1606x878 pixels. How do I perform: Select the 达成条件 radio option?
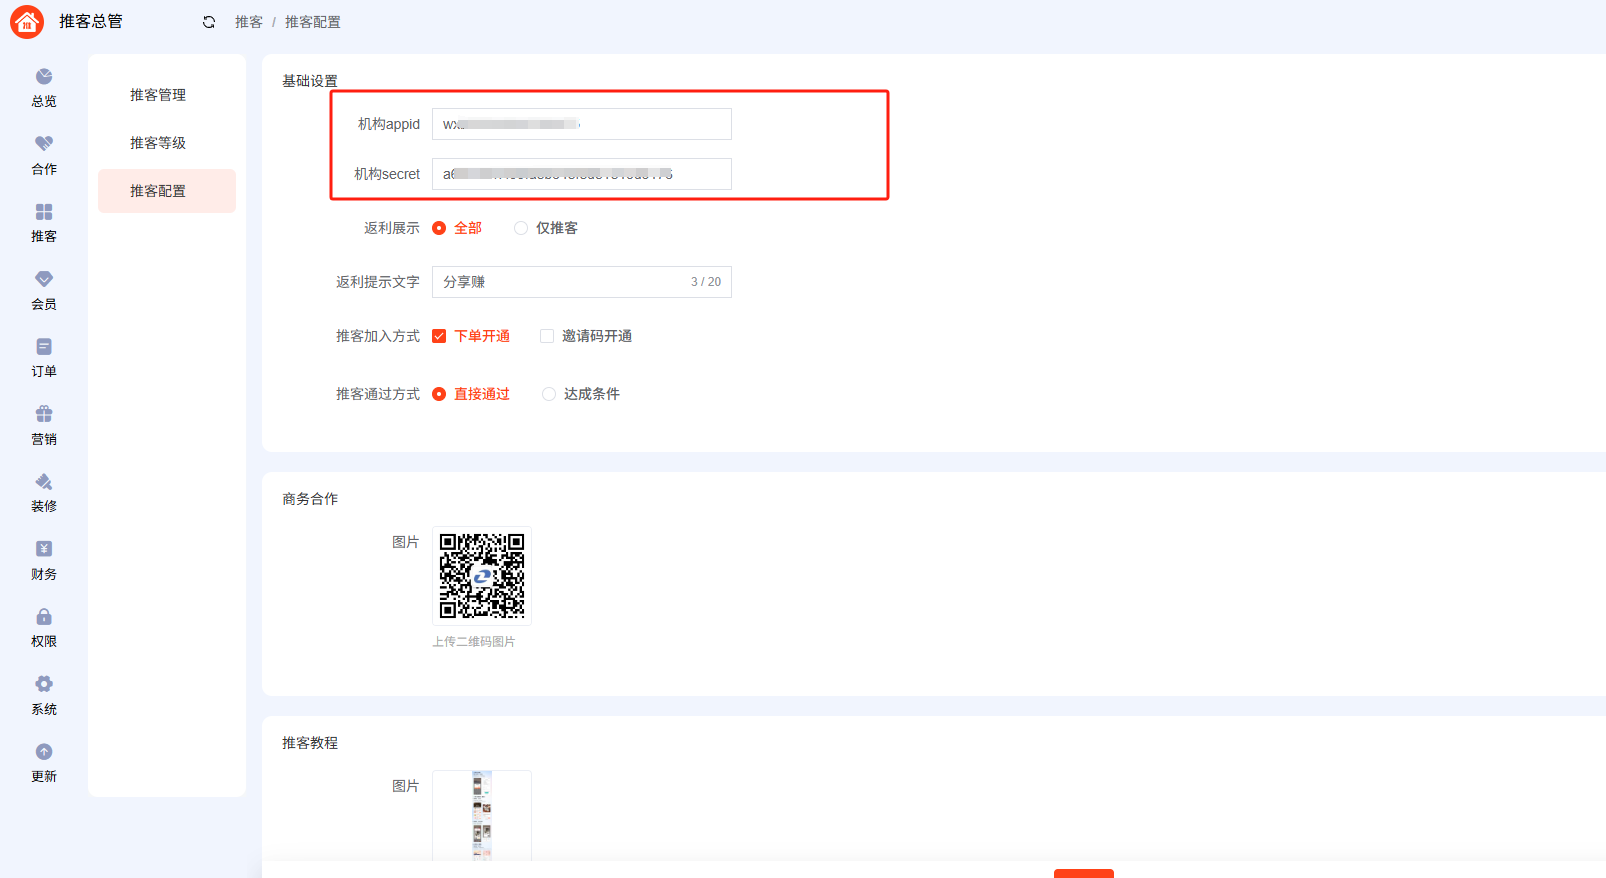tap(549, 394)
